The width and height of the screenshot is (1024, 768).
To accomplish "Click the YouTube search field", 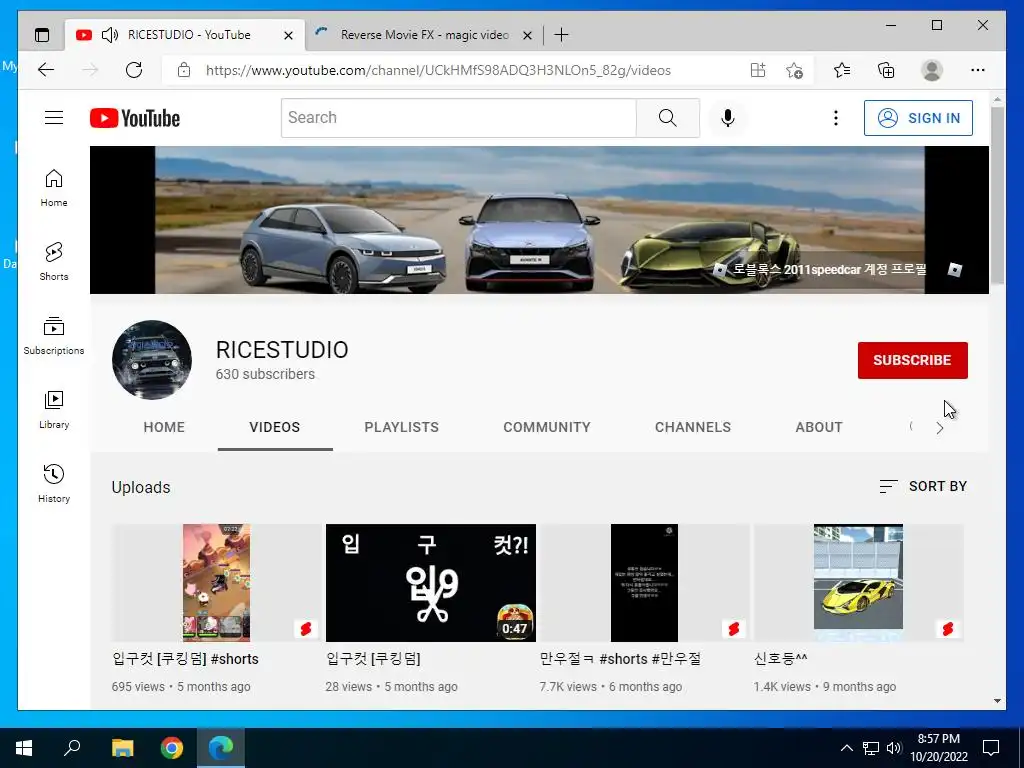I will (458, 118).
